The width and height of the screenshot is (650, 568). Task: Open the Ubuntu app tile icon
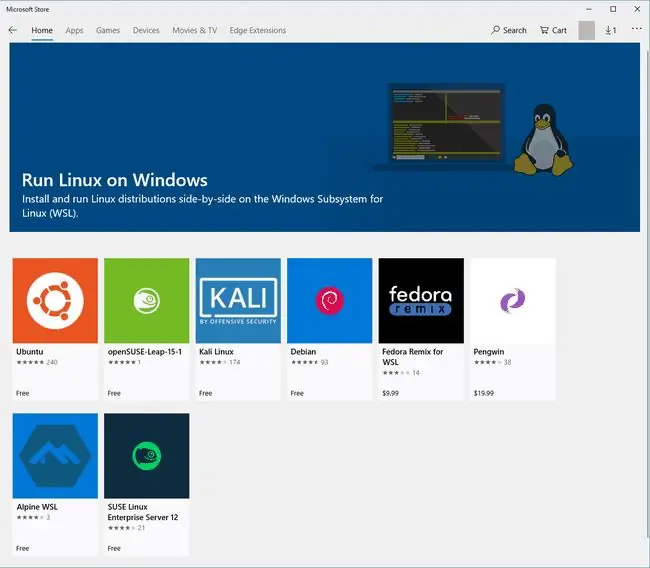click(x=55, y=301)
